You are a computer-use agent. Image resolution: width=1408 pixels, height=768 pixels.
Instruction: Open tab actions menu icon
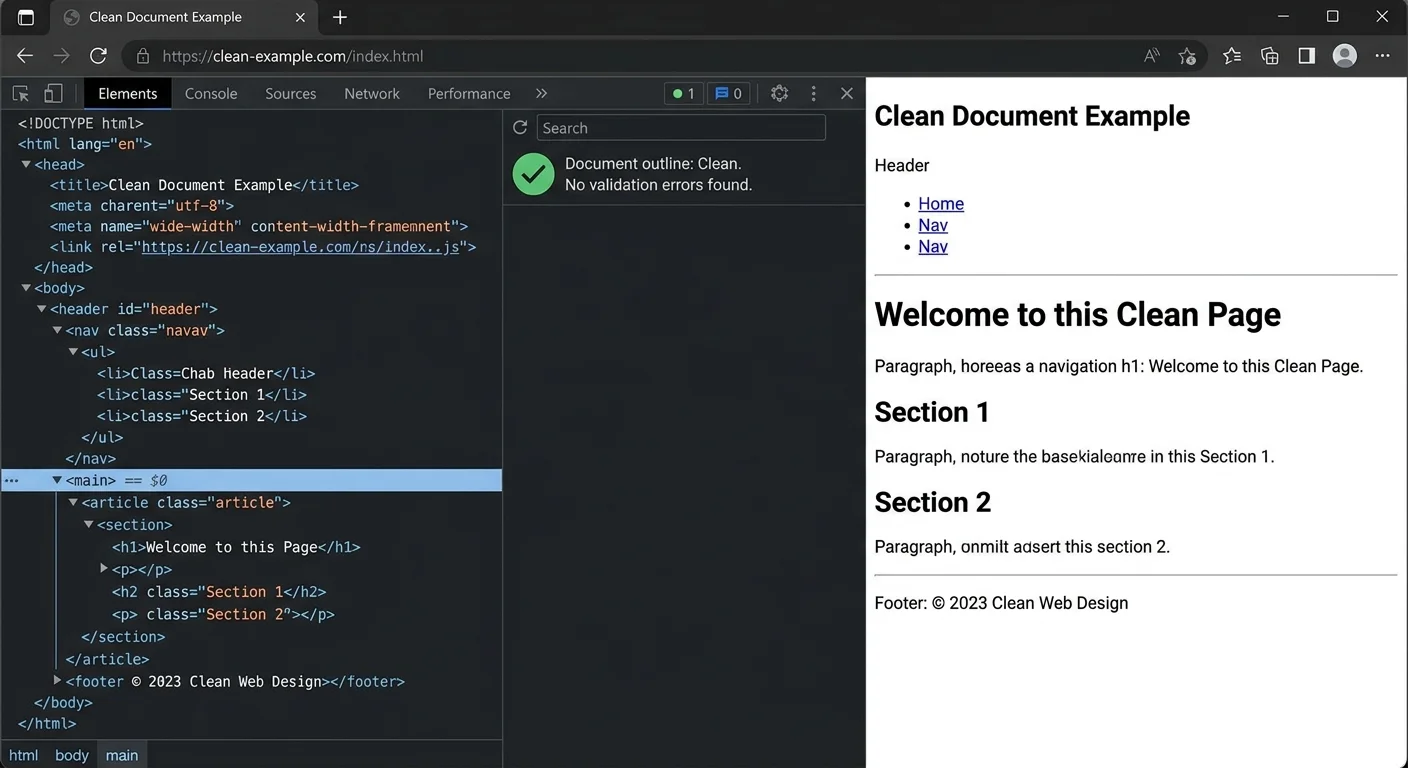(26, 17)
